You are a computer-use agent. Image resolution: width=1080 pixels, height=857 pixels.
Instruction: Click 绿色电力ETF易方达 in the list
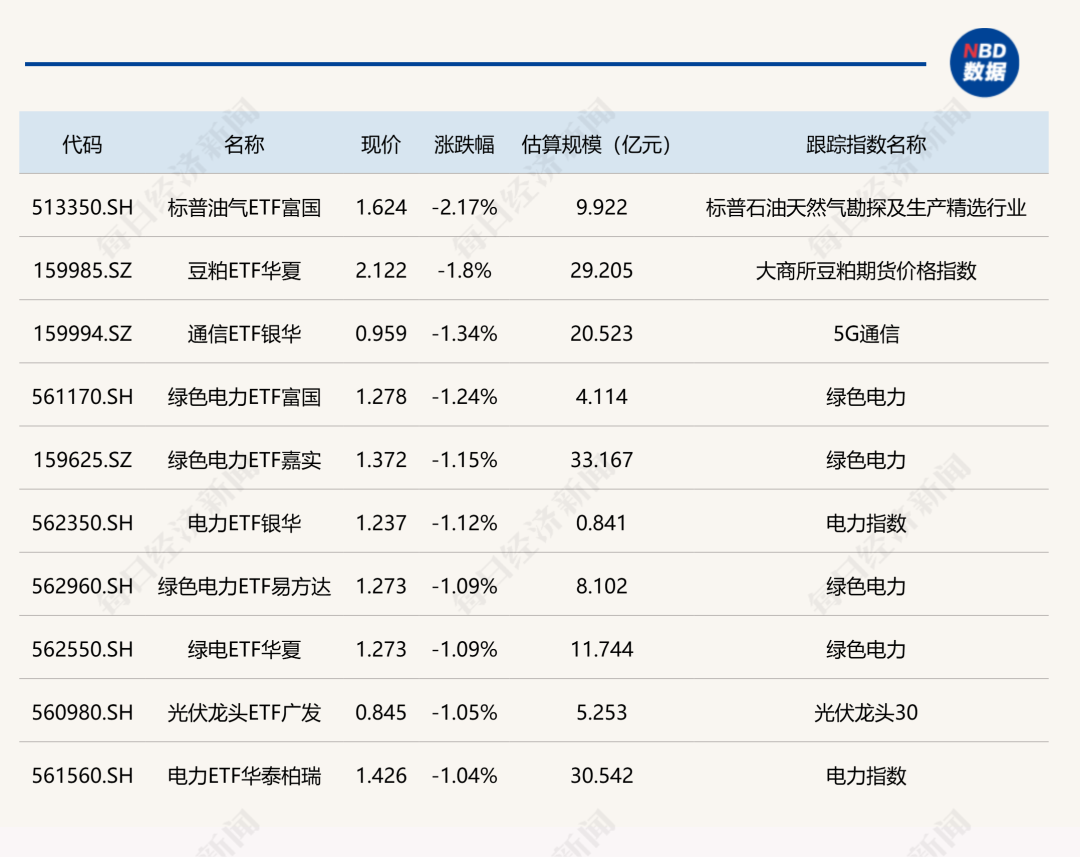(x=244, y=586)
